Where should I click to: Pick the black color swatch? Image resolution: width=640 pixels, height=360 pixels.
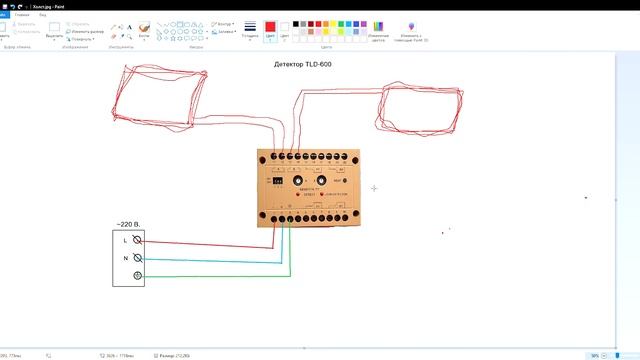tap(296, 24)
